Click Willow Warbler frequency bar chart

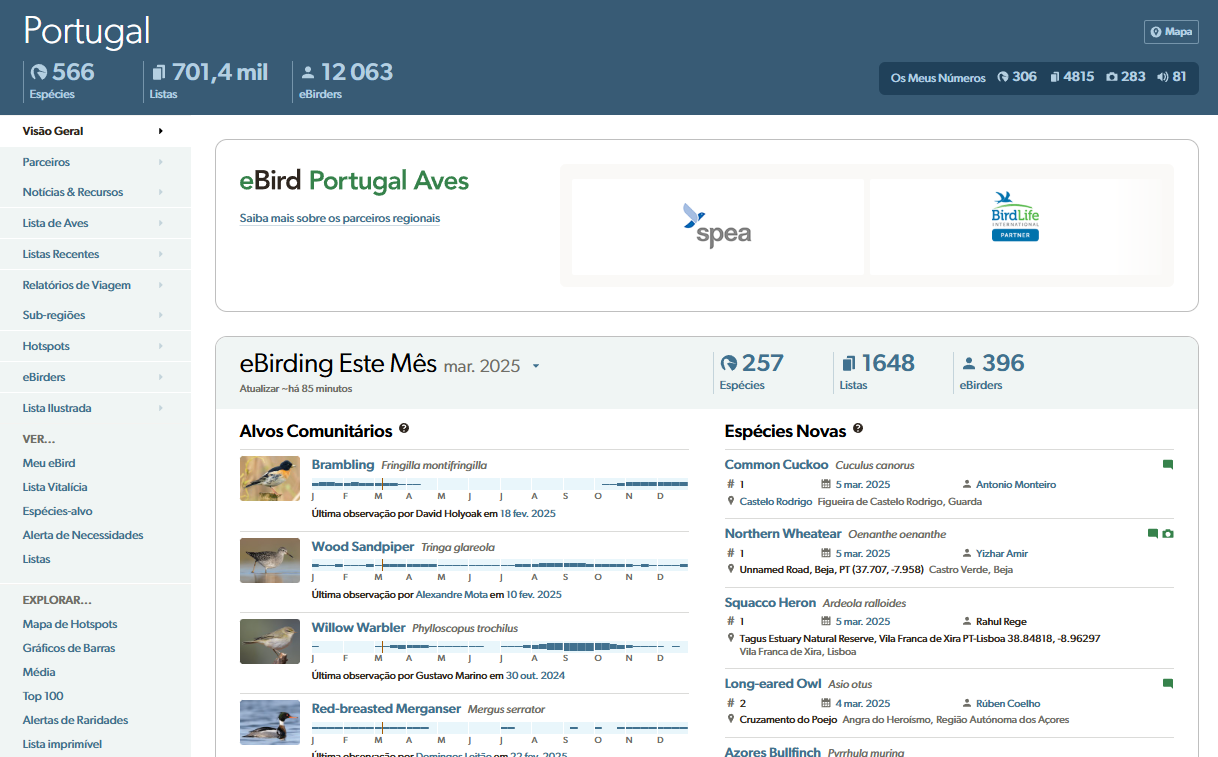tap(500, 647)
